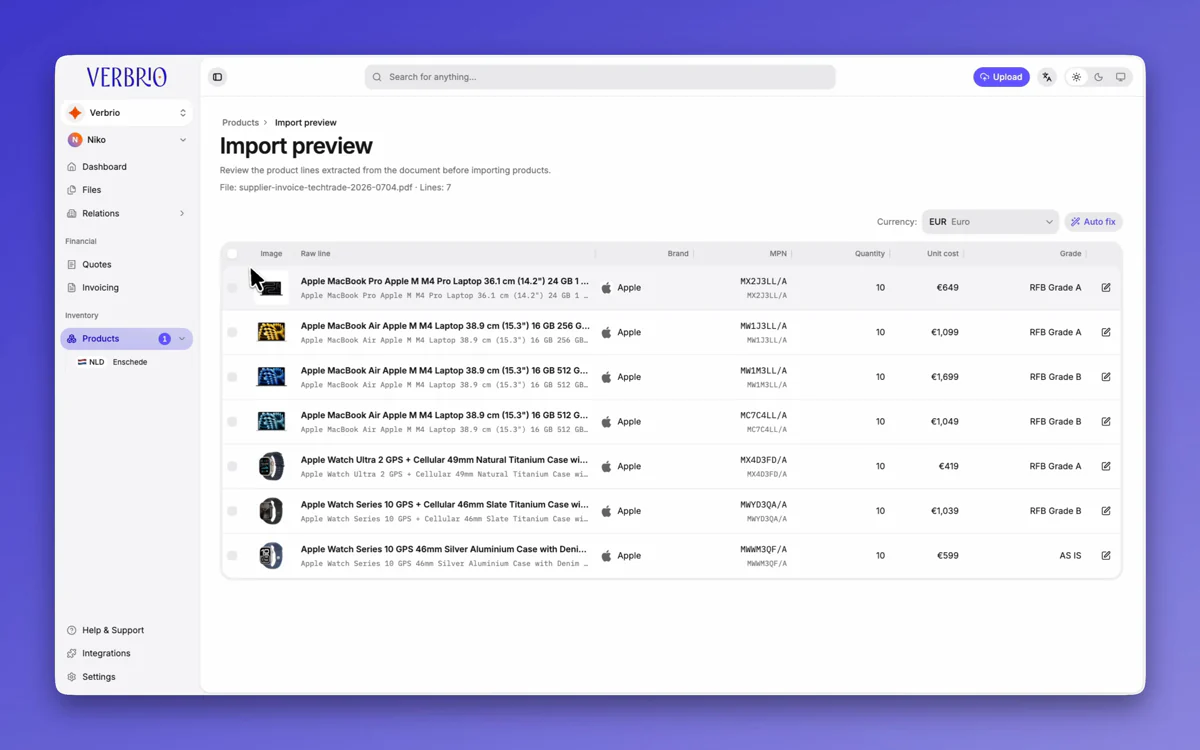
Task: Check the Watch Ultra 2 row checkbox
Action: (232, 466)
